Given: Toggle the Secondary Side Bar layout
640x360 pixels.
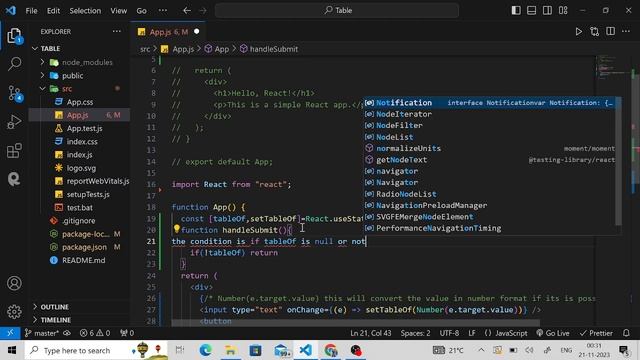Looking at the screenshot, I should tap(547, 10).
